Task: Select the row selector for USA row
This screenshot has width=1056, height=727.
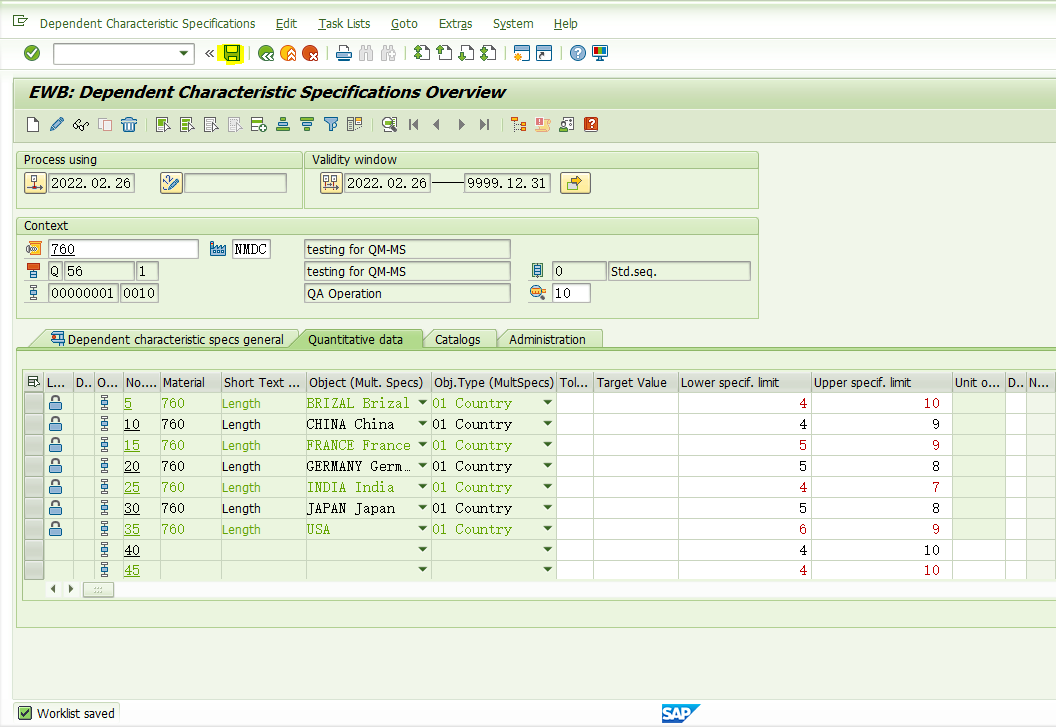Action: (34, 529)
